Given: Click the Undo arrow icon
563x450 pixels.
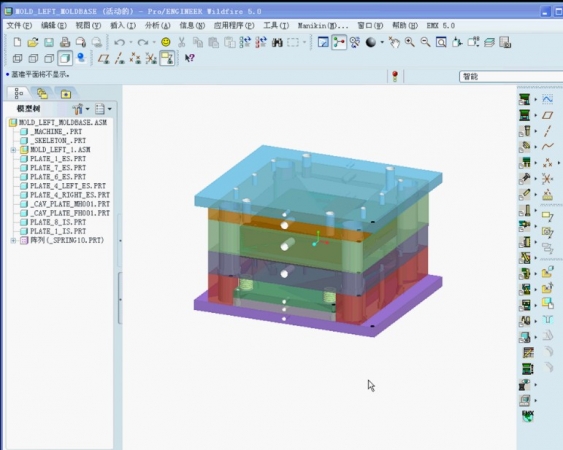Looking at the screenshot, I should (x=119, y=42).
